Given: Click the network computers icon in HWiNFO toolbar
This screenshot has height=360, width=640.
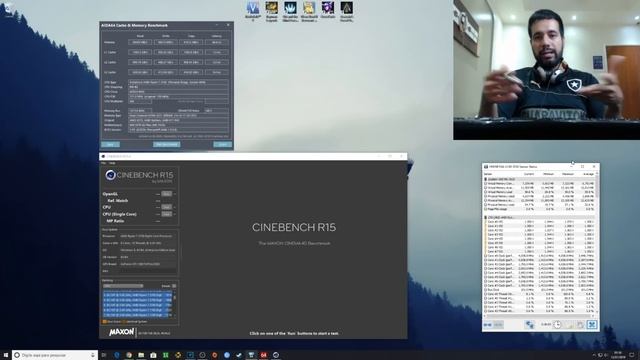Looking at the screenshot, I should pyautogui.click(x=530, y=325).
